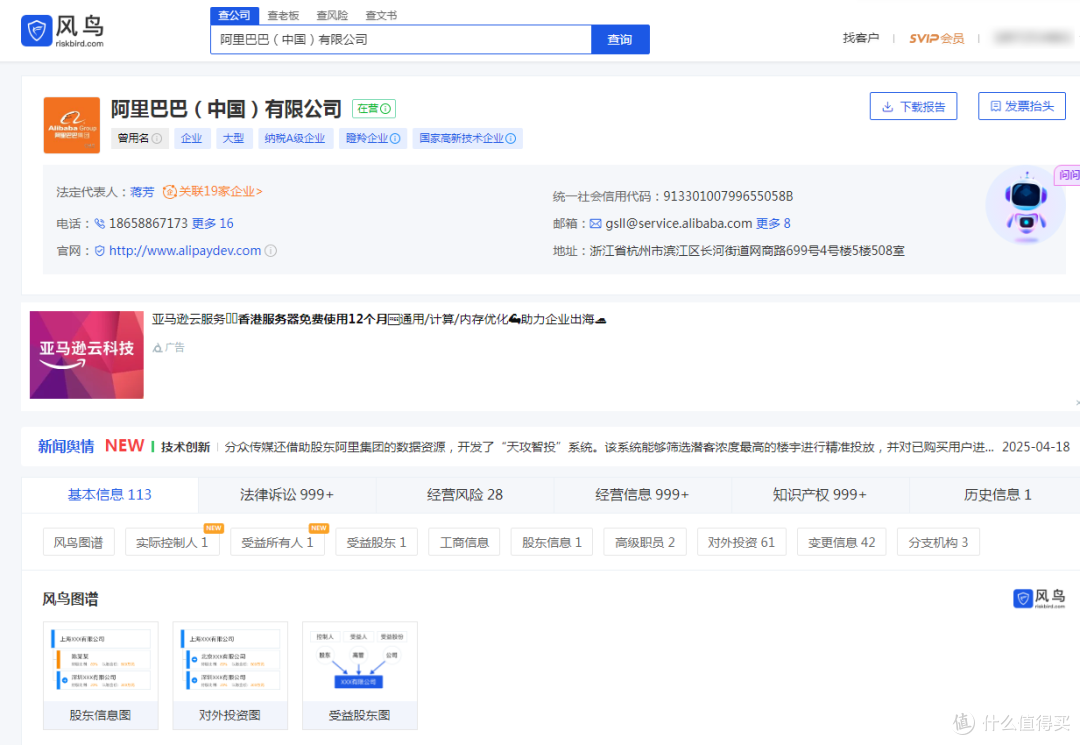Click the 关联19家企业 icon
This screenshot has height=745, width=1080.
[x=169, y=191]
